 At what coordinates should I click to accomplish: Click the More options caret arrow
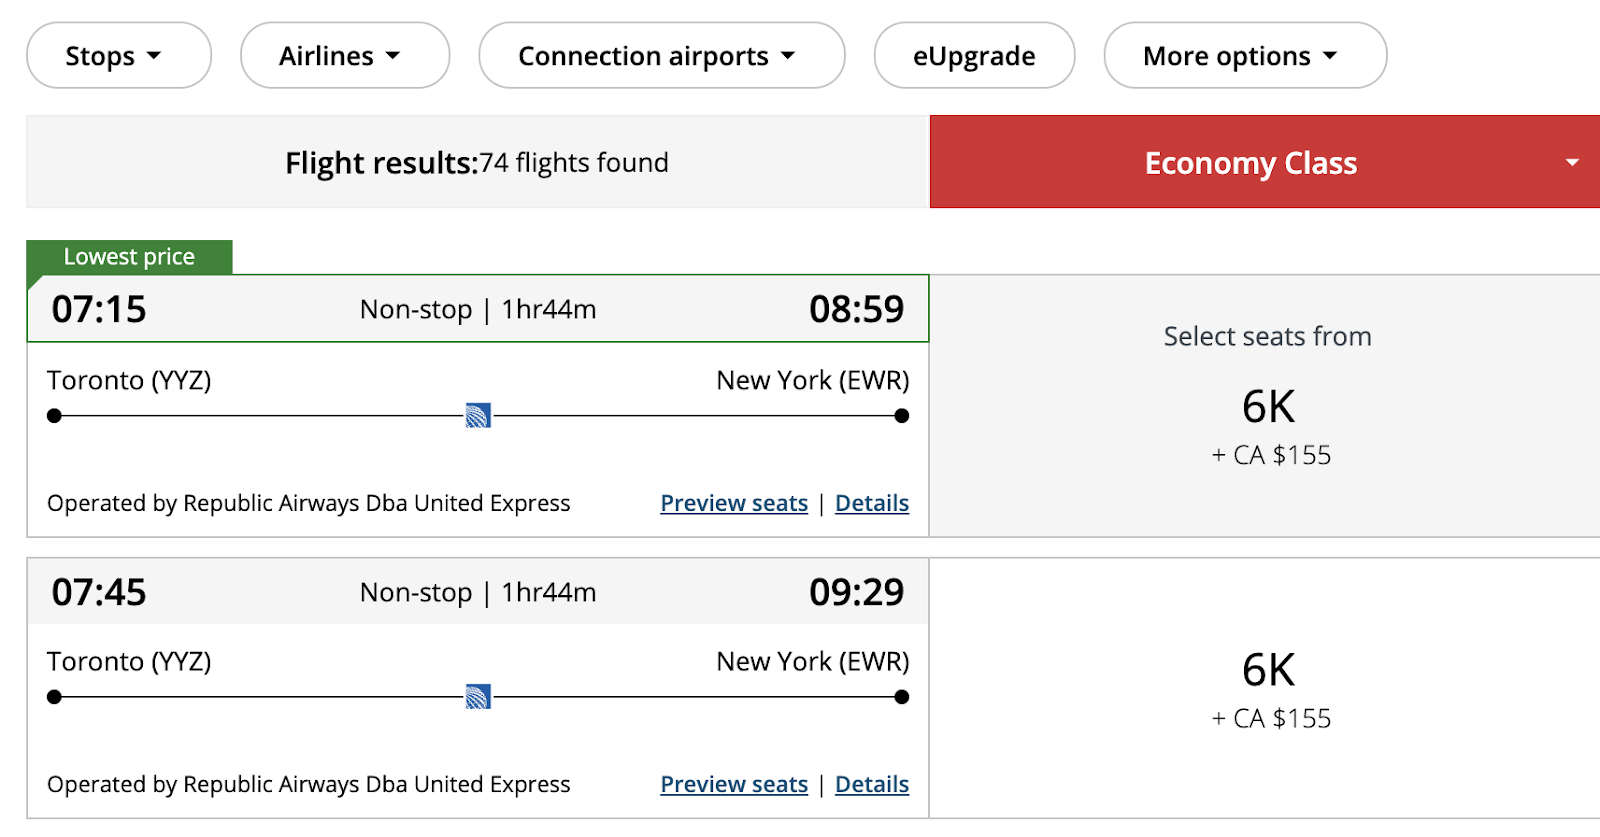pyautogui.click(x=1330, y=56)
